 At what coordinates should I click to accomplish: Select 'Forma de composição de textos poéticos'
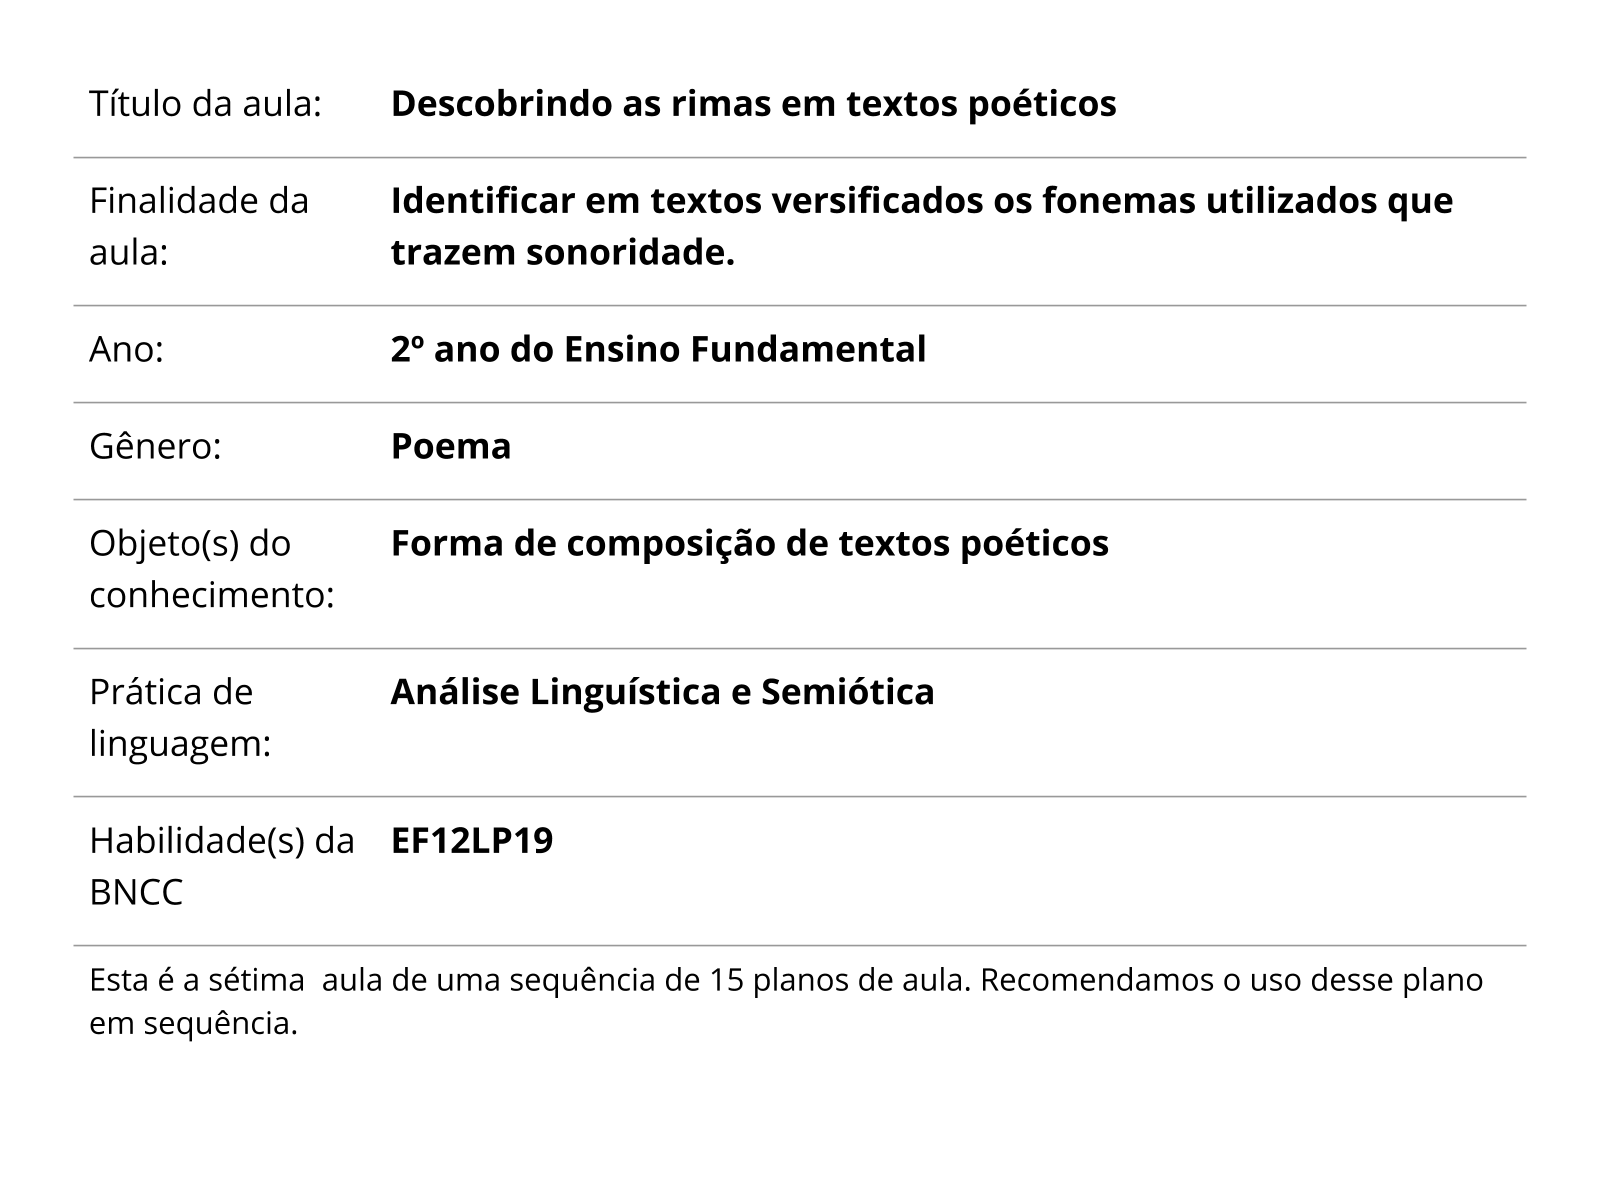750,543
